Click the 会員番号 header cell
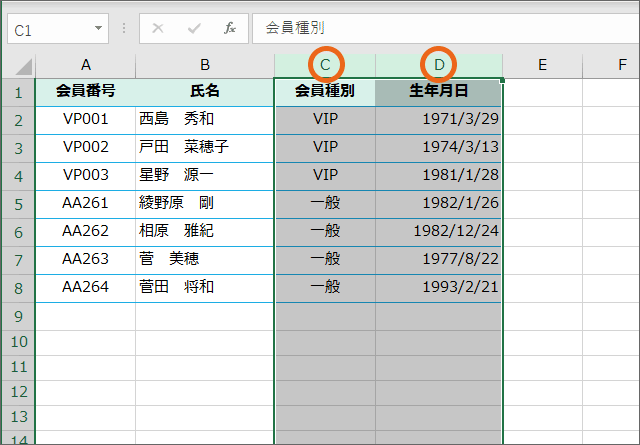Viewport: 640px width, 445px height. pyautogui.click(x=85, y=93)
